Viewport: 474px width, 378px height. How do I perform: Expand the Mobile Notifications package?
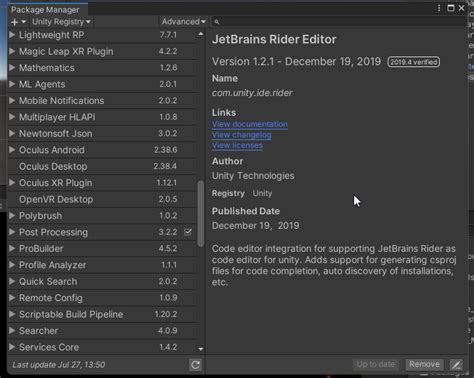(x=12, y=100)
